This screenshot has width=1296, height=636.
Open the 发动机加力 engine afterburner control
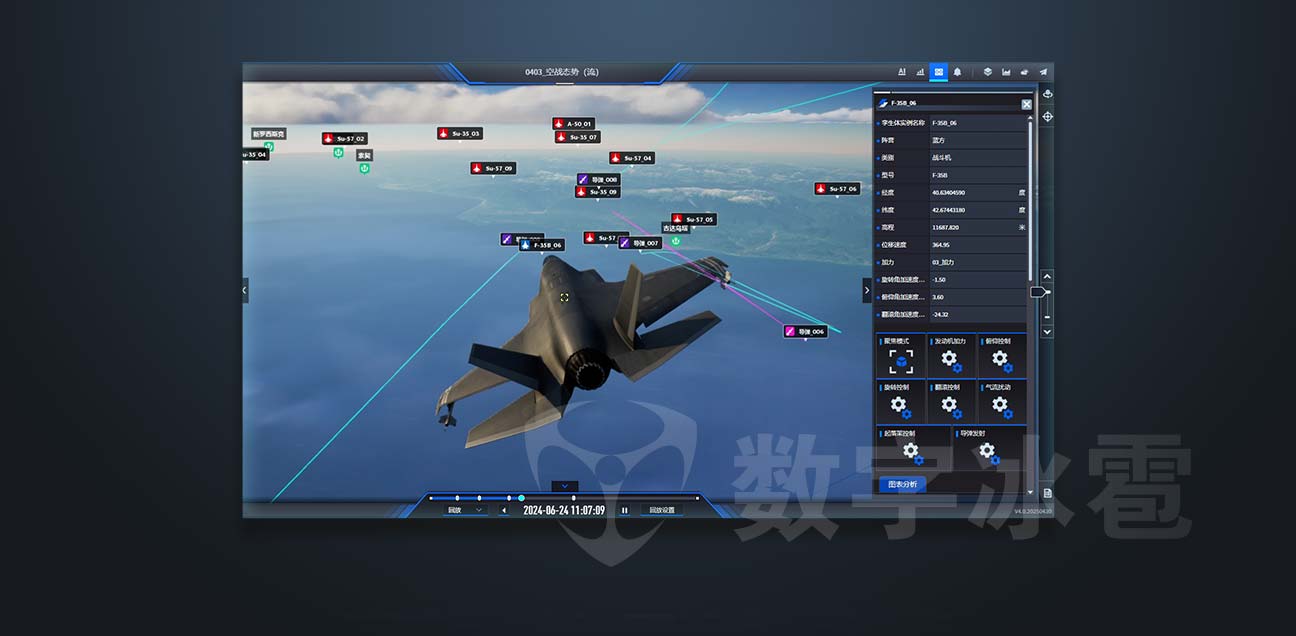click(951, 357)
